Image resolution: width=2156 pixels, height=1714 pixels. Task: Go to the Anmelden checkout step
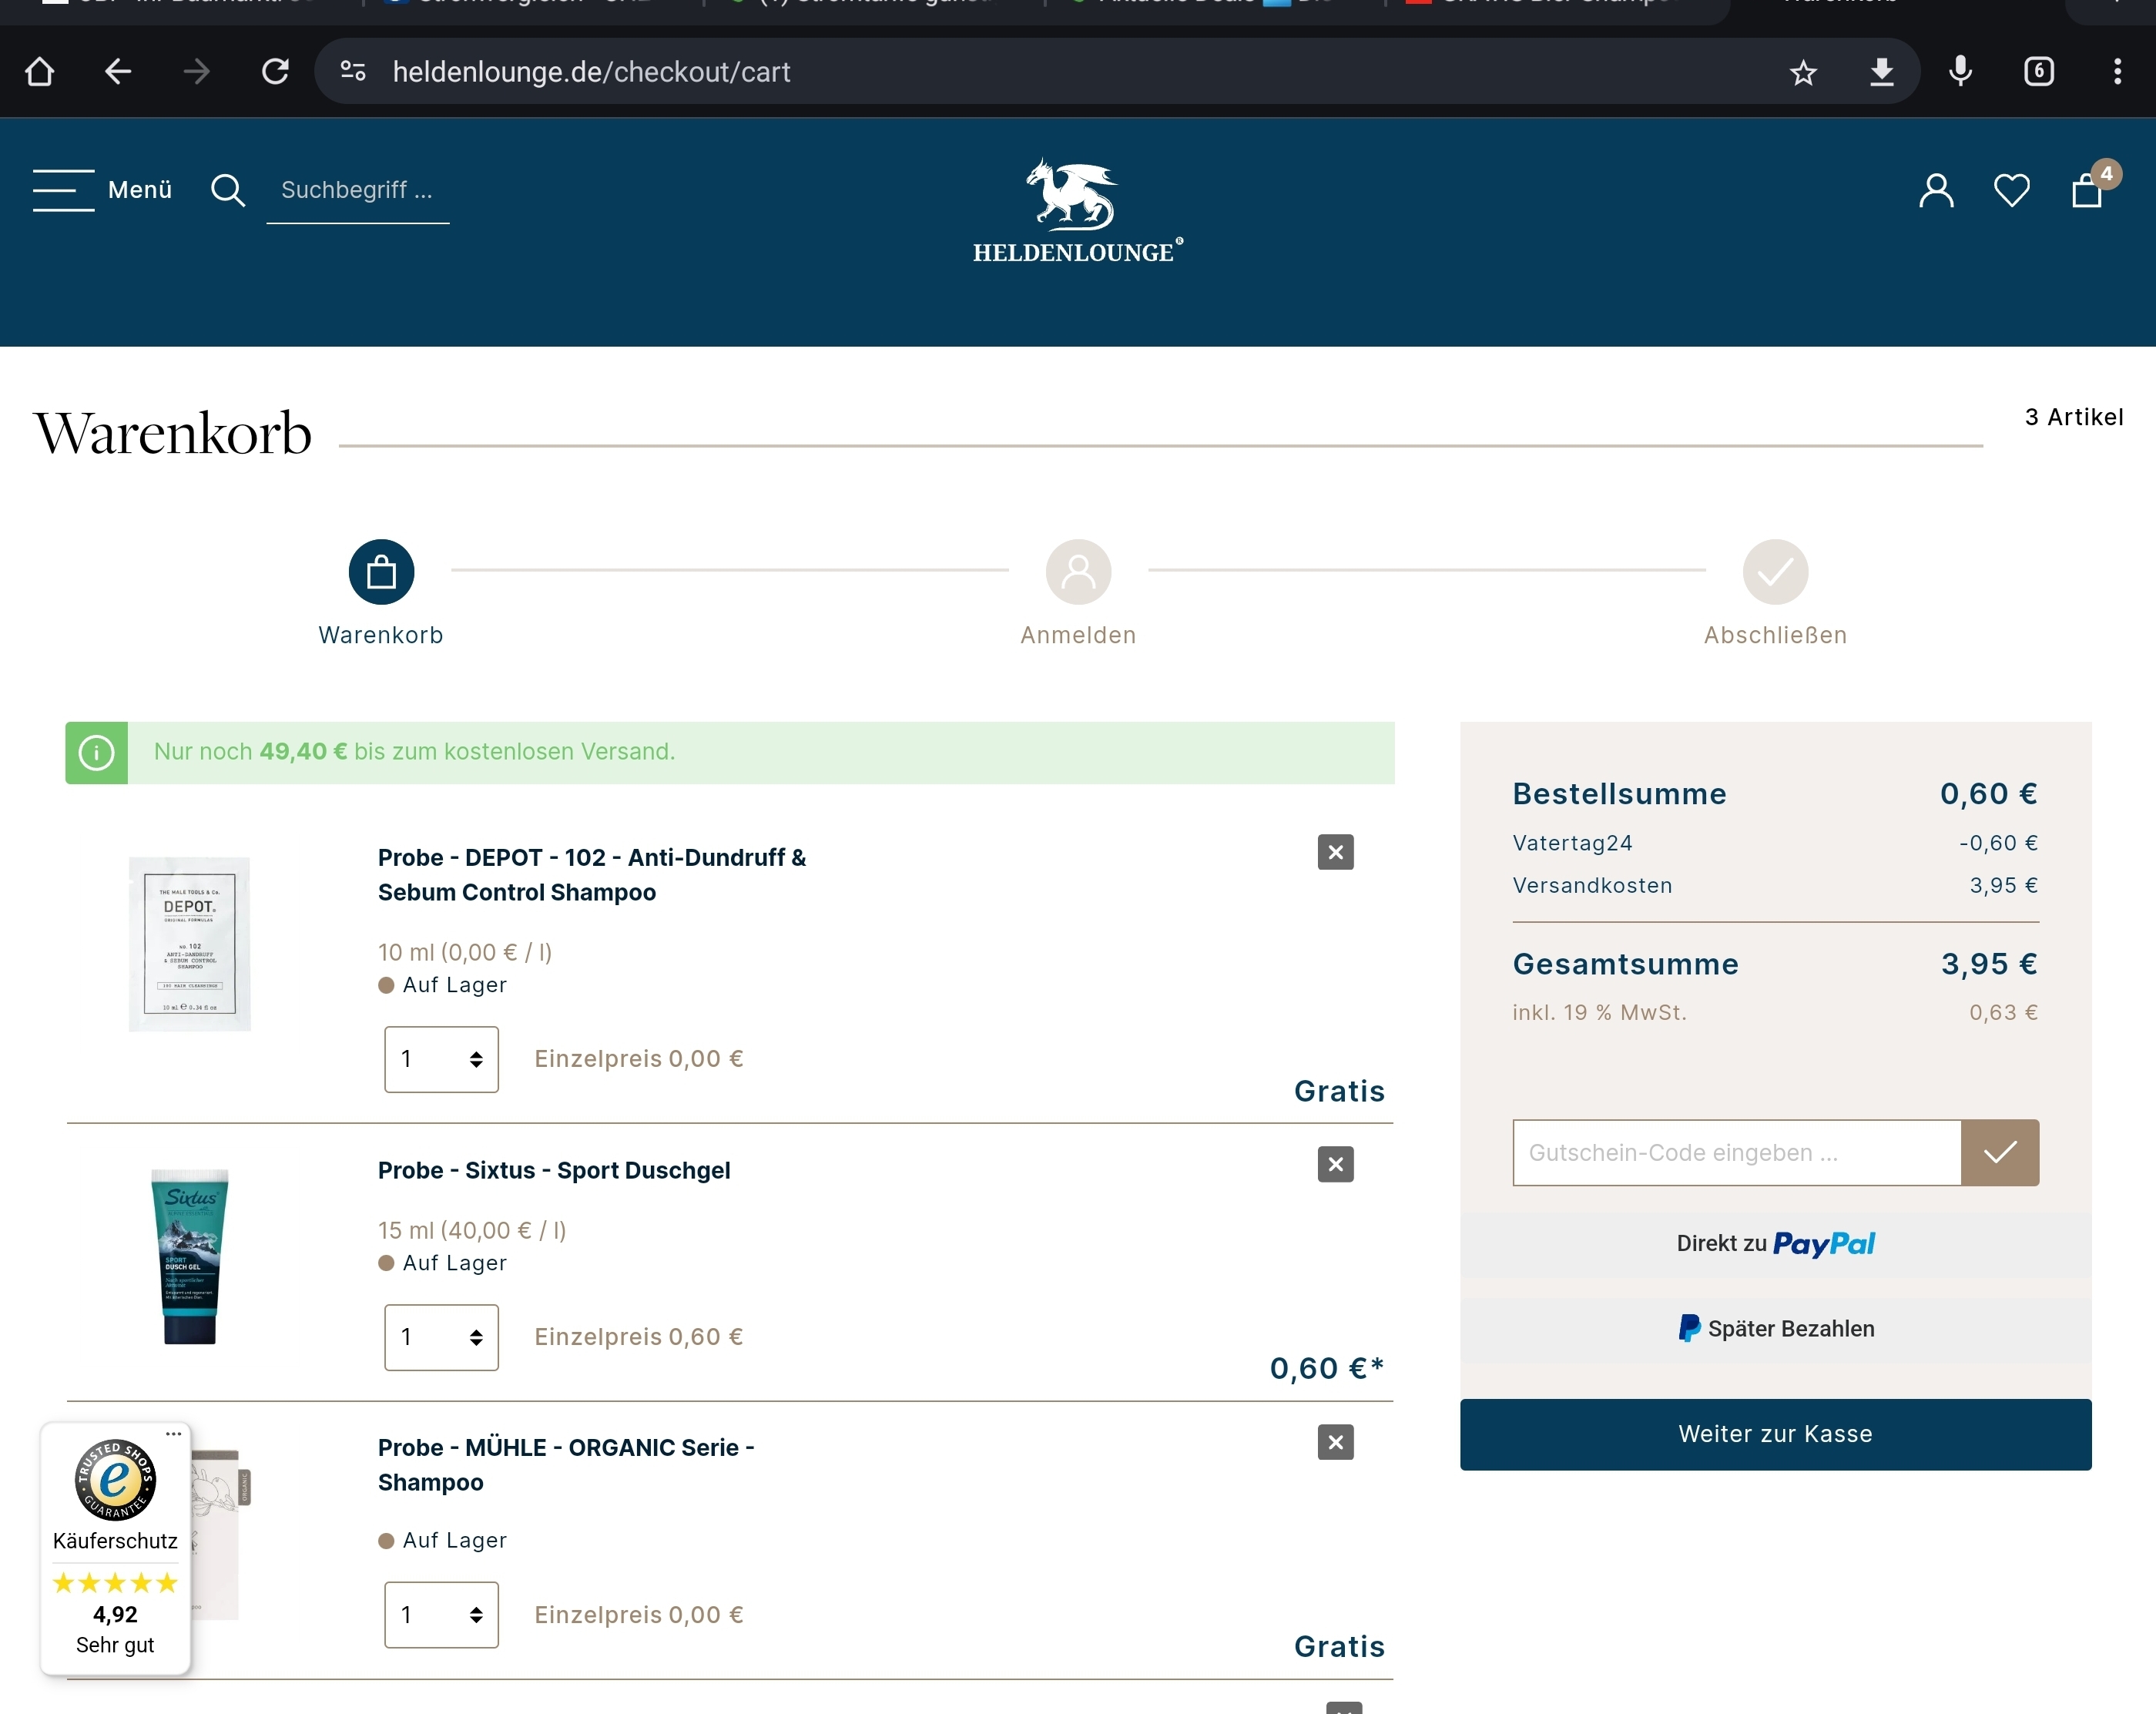[1078, 573]
